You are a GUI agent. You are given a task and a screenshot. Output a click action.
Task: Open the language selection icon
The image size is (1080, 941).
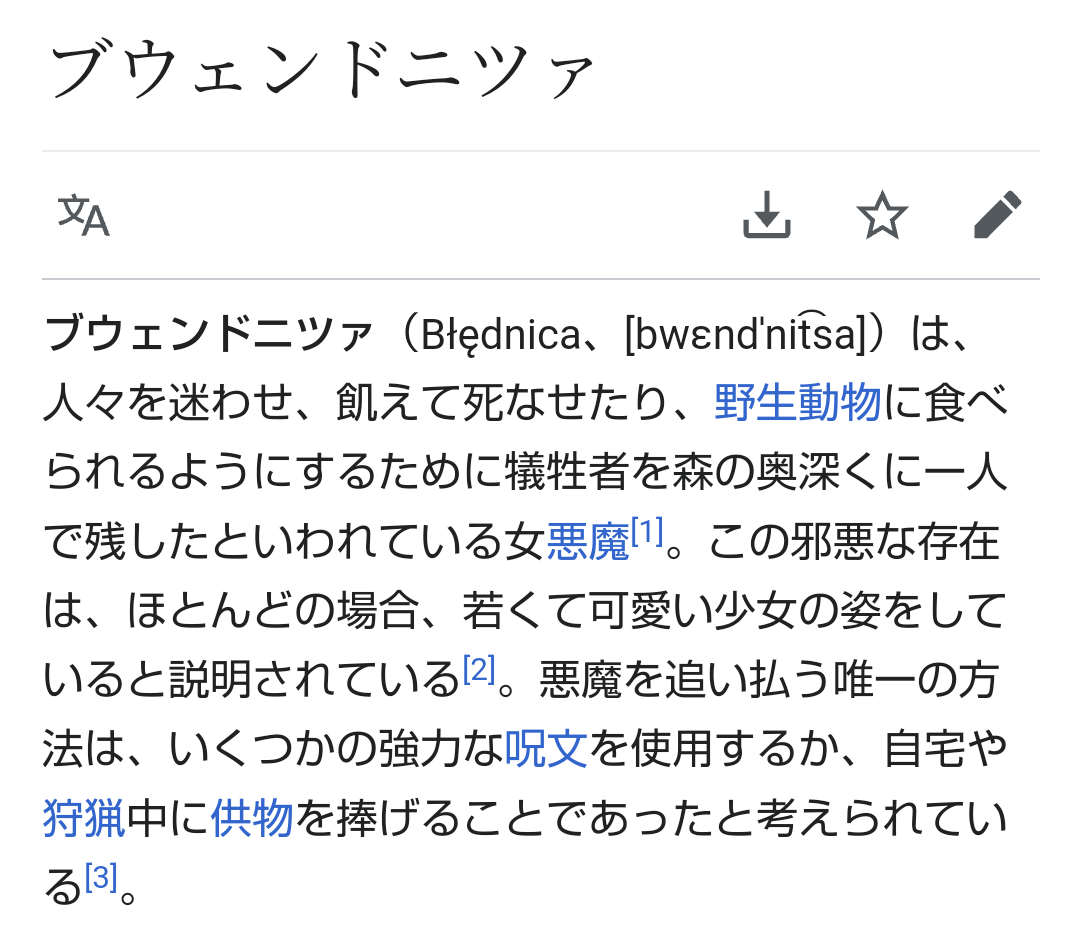coord(84,215)
